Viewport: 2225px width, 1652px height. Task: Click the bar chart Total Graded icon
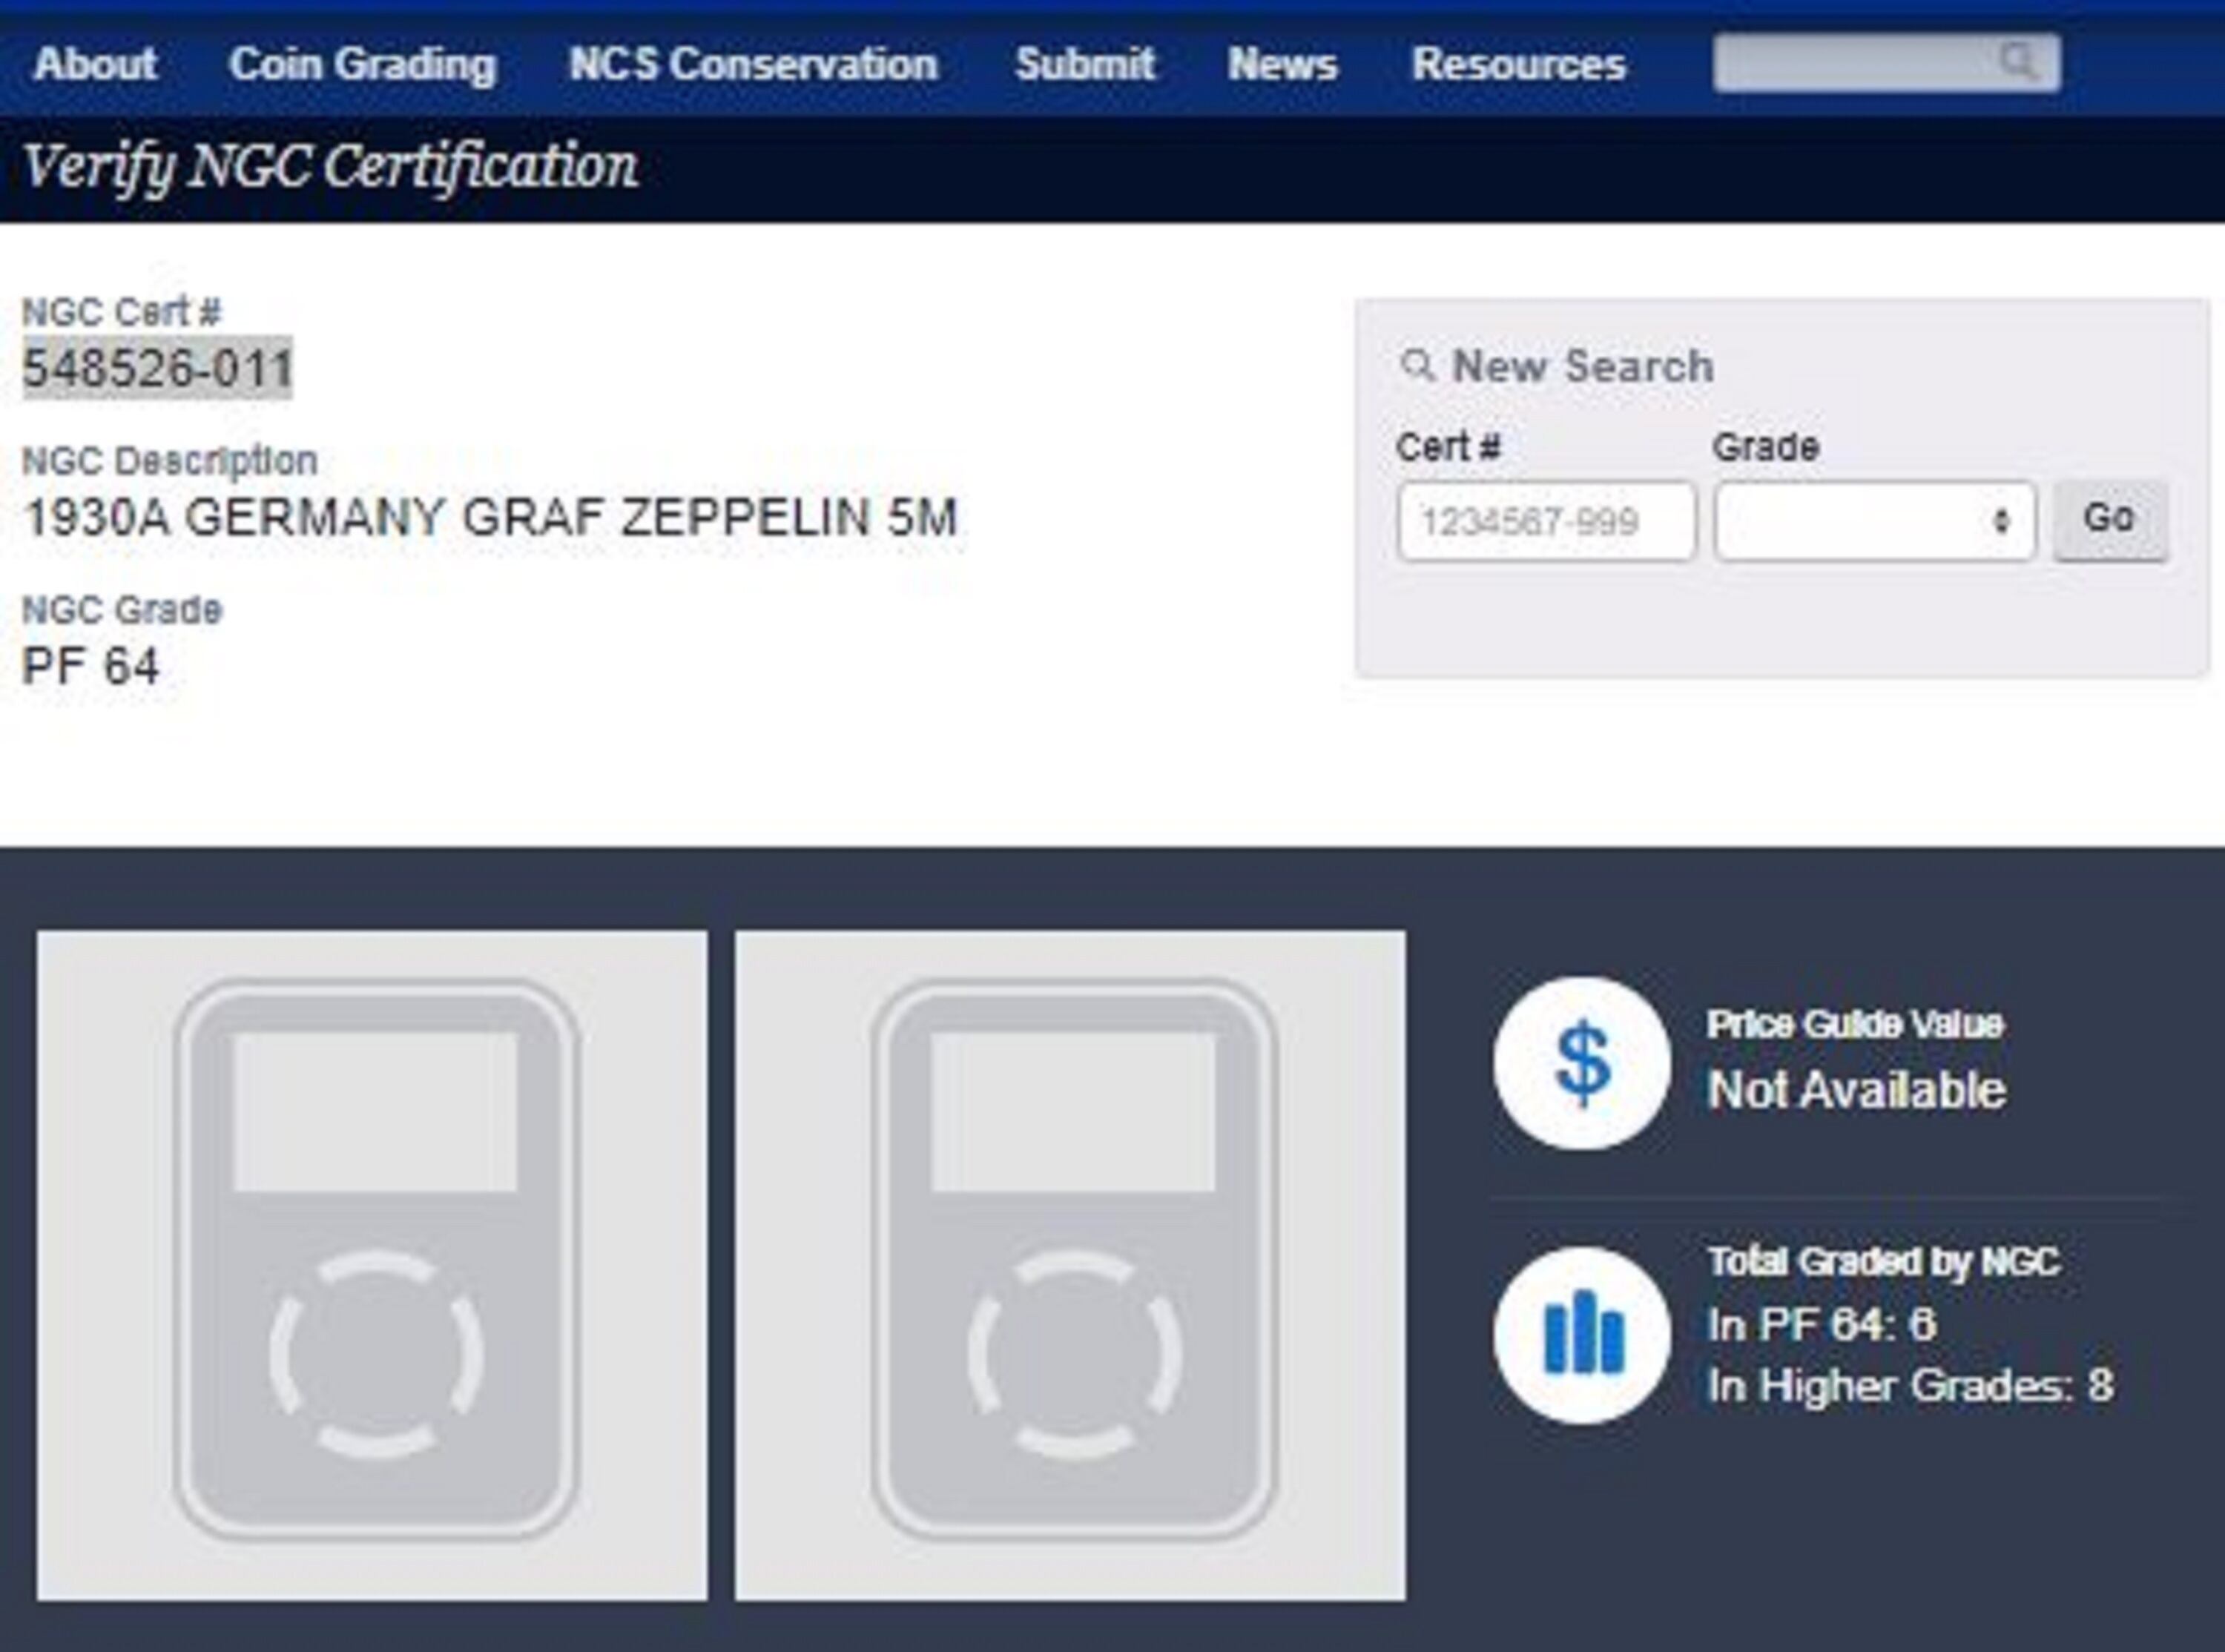[1582, 1335]
